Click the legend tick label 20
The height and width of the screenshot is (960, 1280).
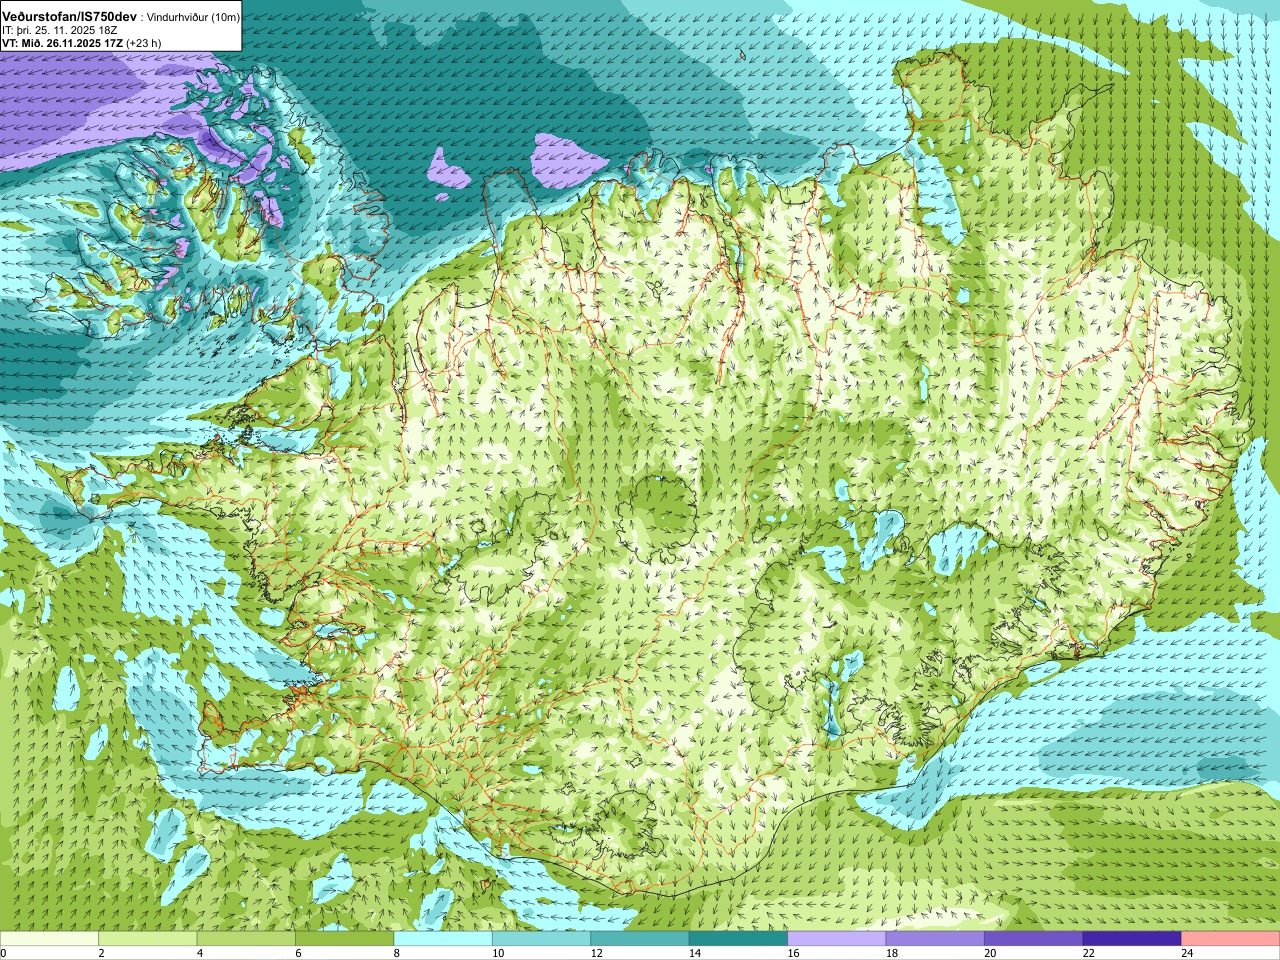tap(991, 953)
